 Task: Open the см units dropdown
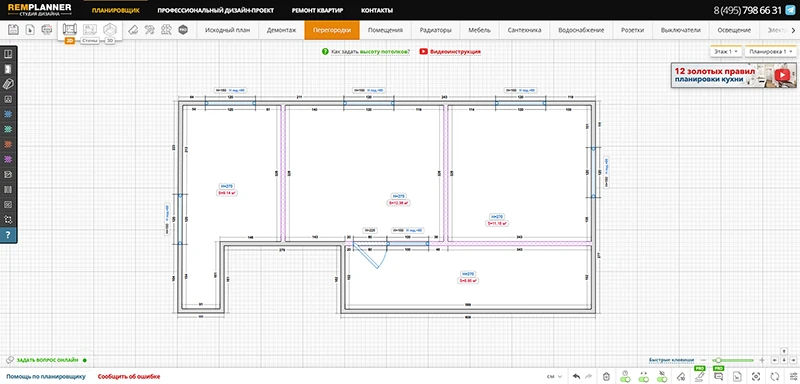click(554, 376)
